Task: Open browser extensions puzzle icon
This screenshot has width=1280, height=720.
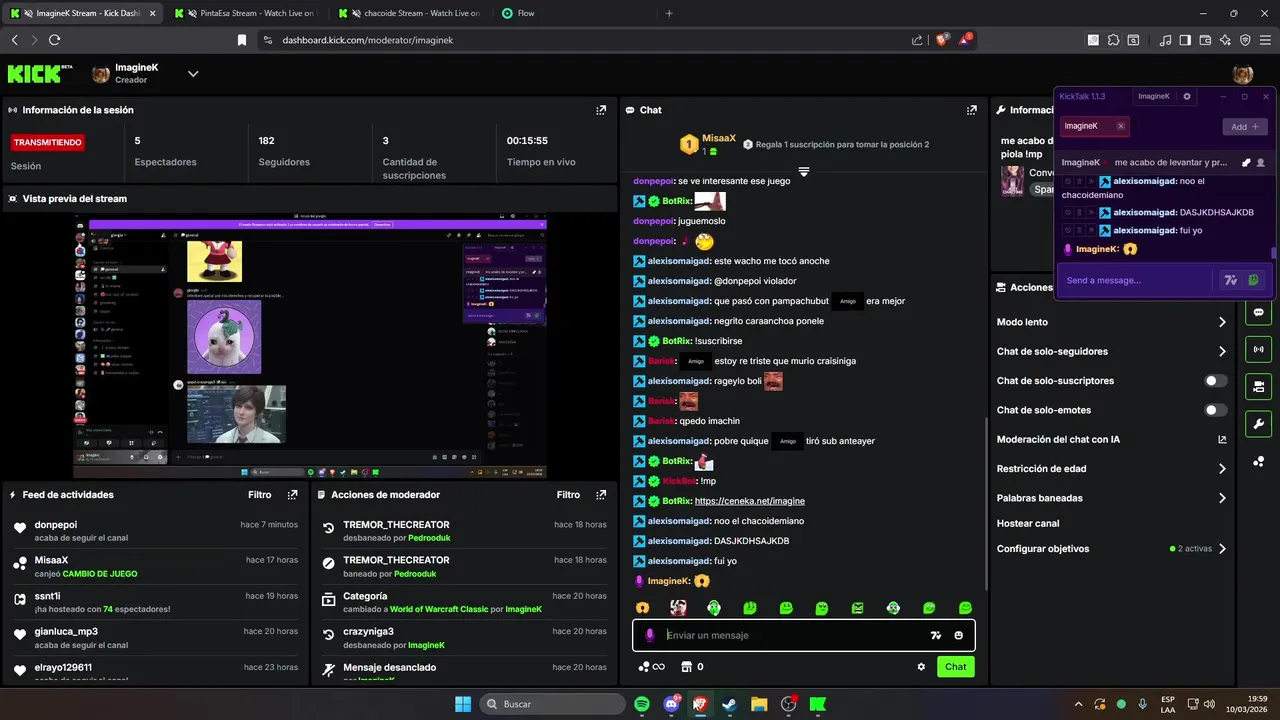Action: click(1114, 40)
